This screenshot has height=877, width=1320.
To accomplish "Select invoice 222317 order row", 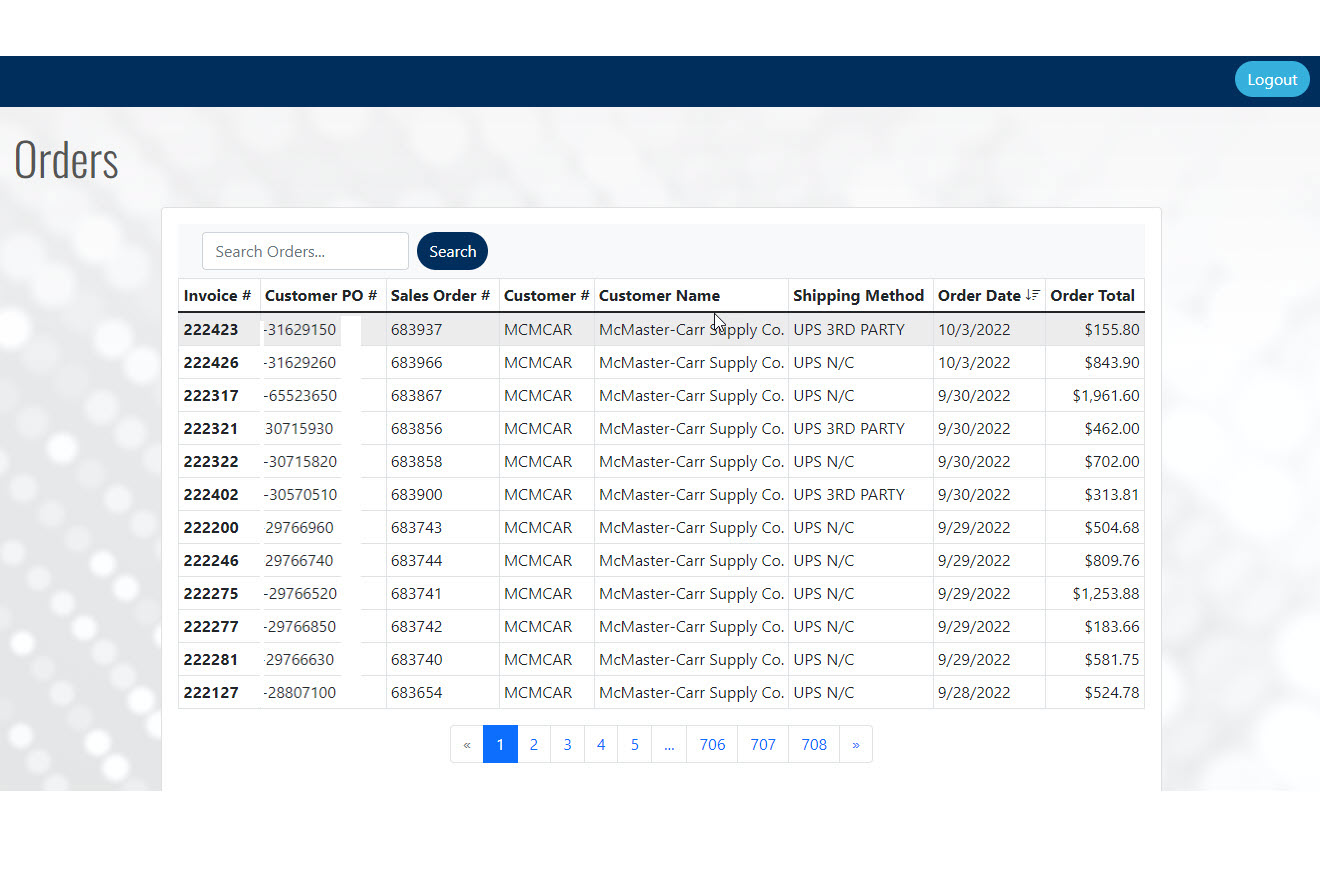I will click(x=211, y=395).
